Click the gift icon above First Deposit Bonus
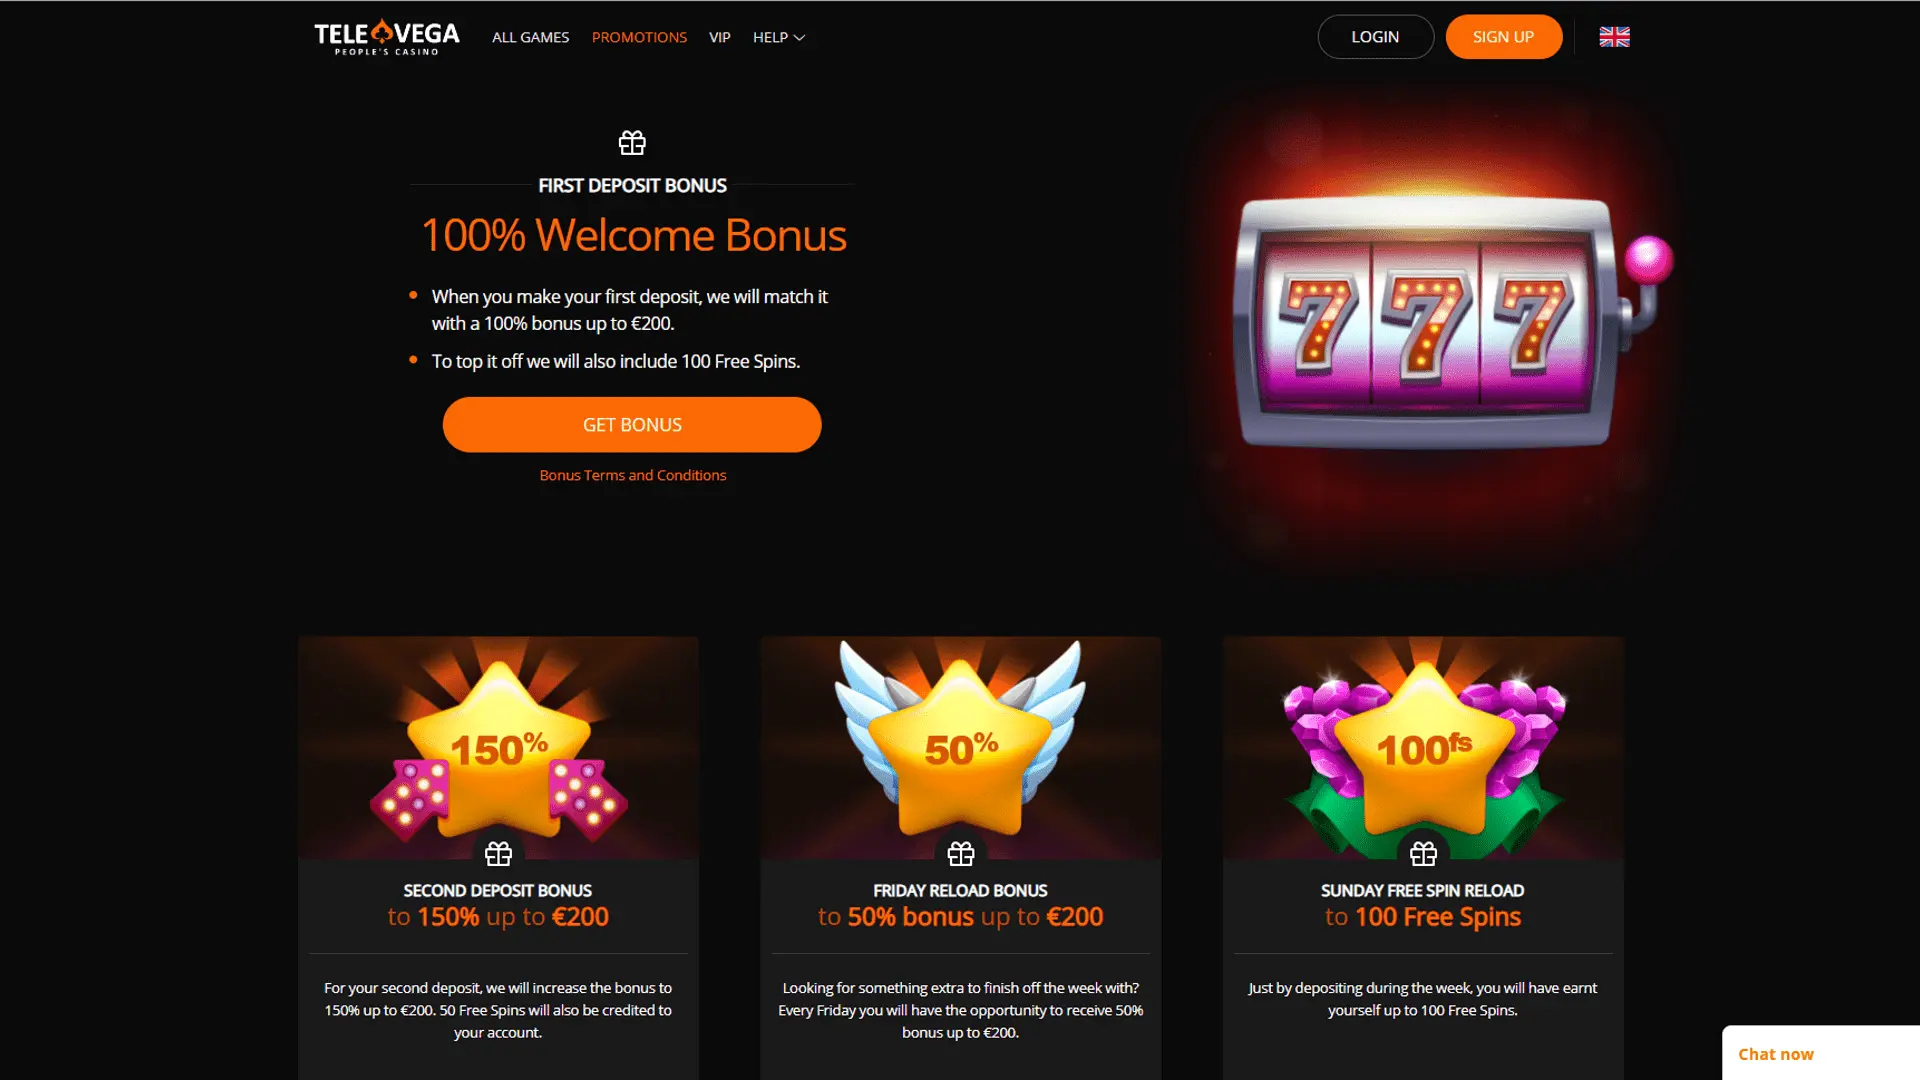 (x=632, y=143)
